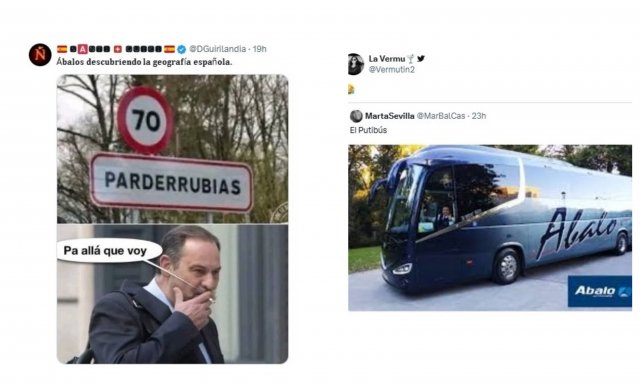
Task: Click the laughing emoji under @Vermutin2
Action: pos(351,89)
